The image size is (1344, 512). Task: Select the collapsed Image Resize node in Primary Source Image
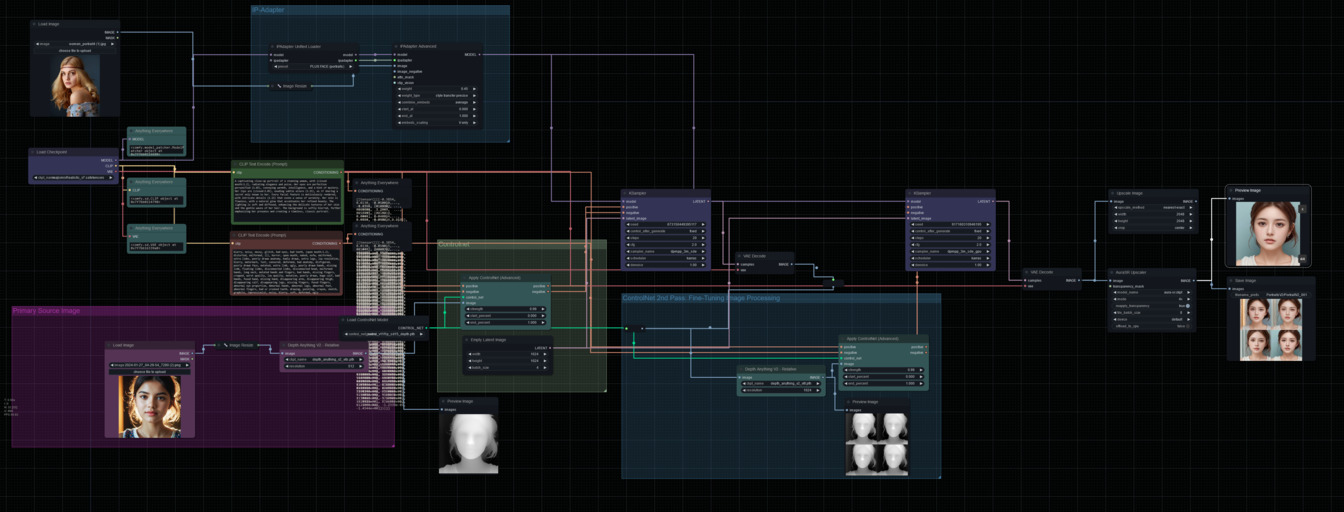pos(237,345)
